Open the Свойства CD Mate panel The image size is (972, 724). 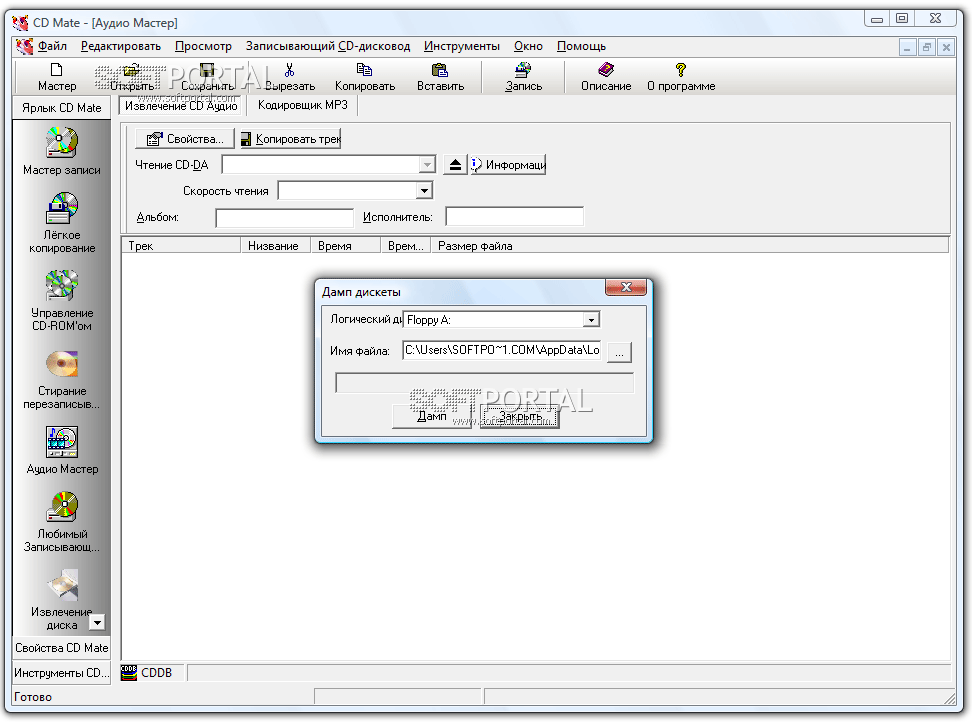(61, 648)
